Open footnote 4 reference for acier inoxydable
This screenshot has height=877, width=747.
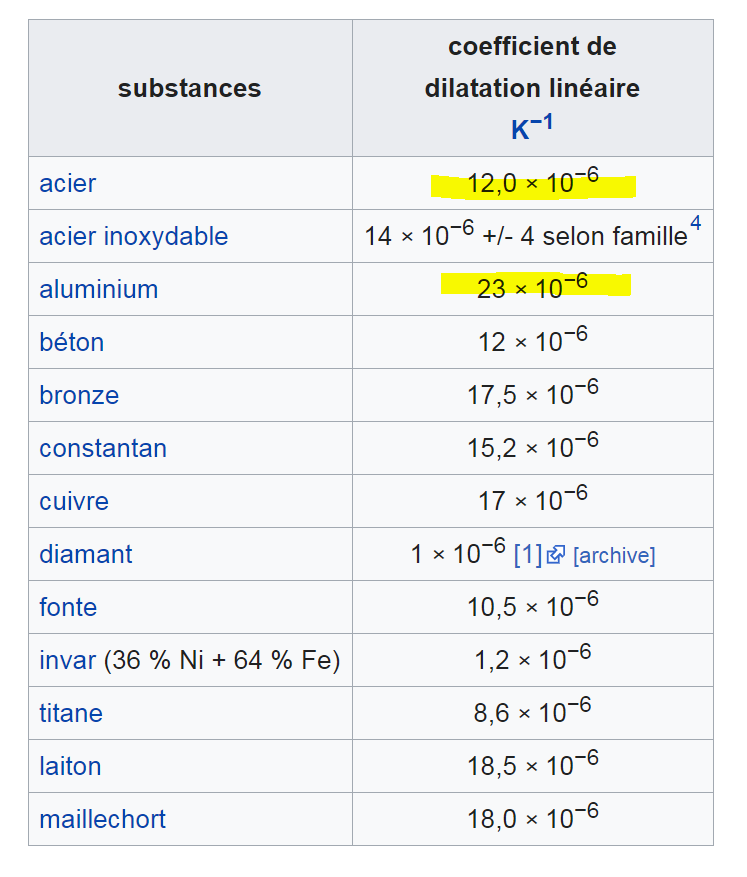695,225
